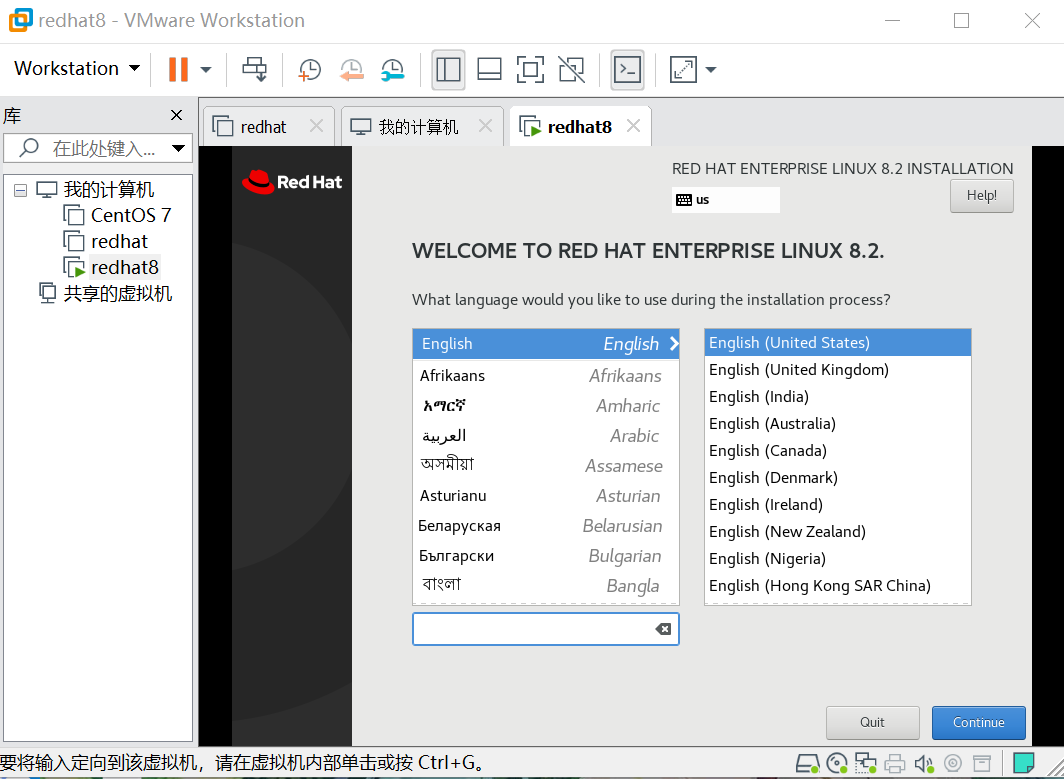Close the redhat8 tab

click(x=633, y=126)
